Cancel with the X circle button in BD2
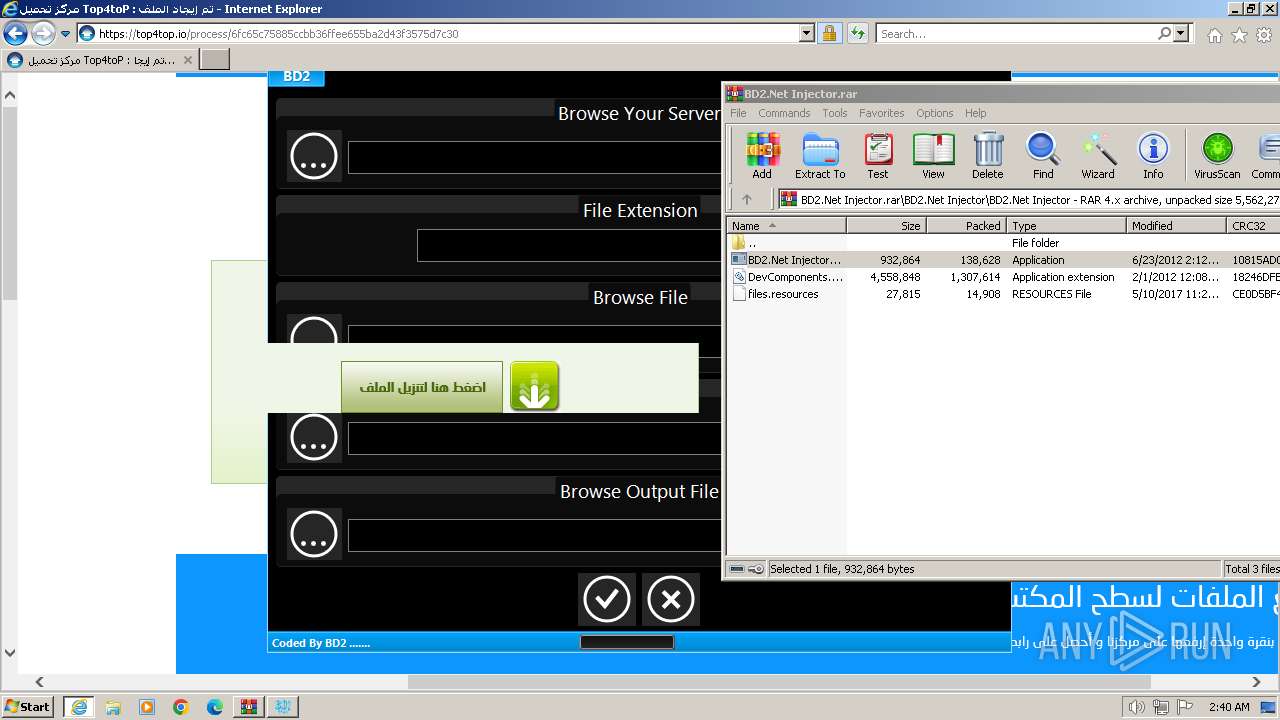Viewport: 1280px width, 720px height. (x=671, y=599)
